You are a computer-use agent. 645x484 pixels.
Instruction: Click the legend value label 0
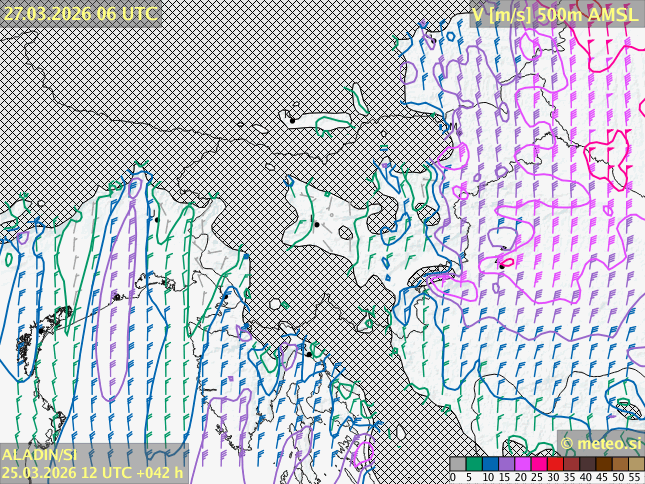click(x=452, y=478)
